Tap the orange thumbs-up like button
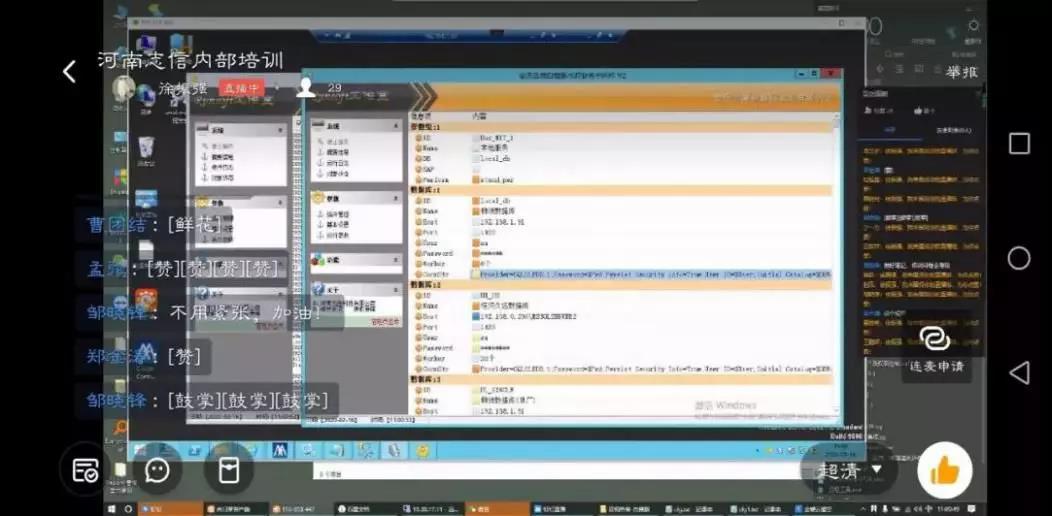The image size is (1052, 516). tap(944, 470)
